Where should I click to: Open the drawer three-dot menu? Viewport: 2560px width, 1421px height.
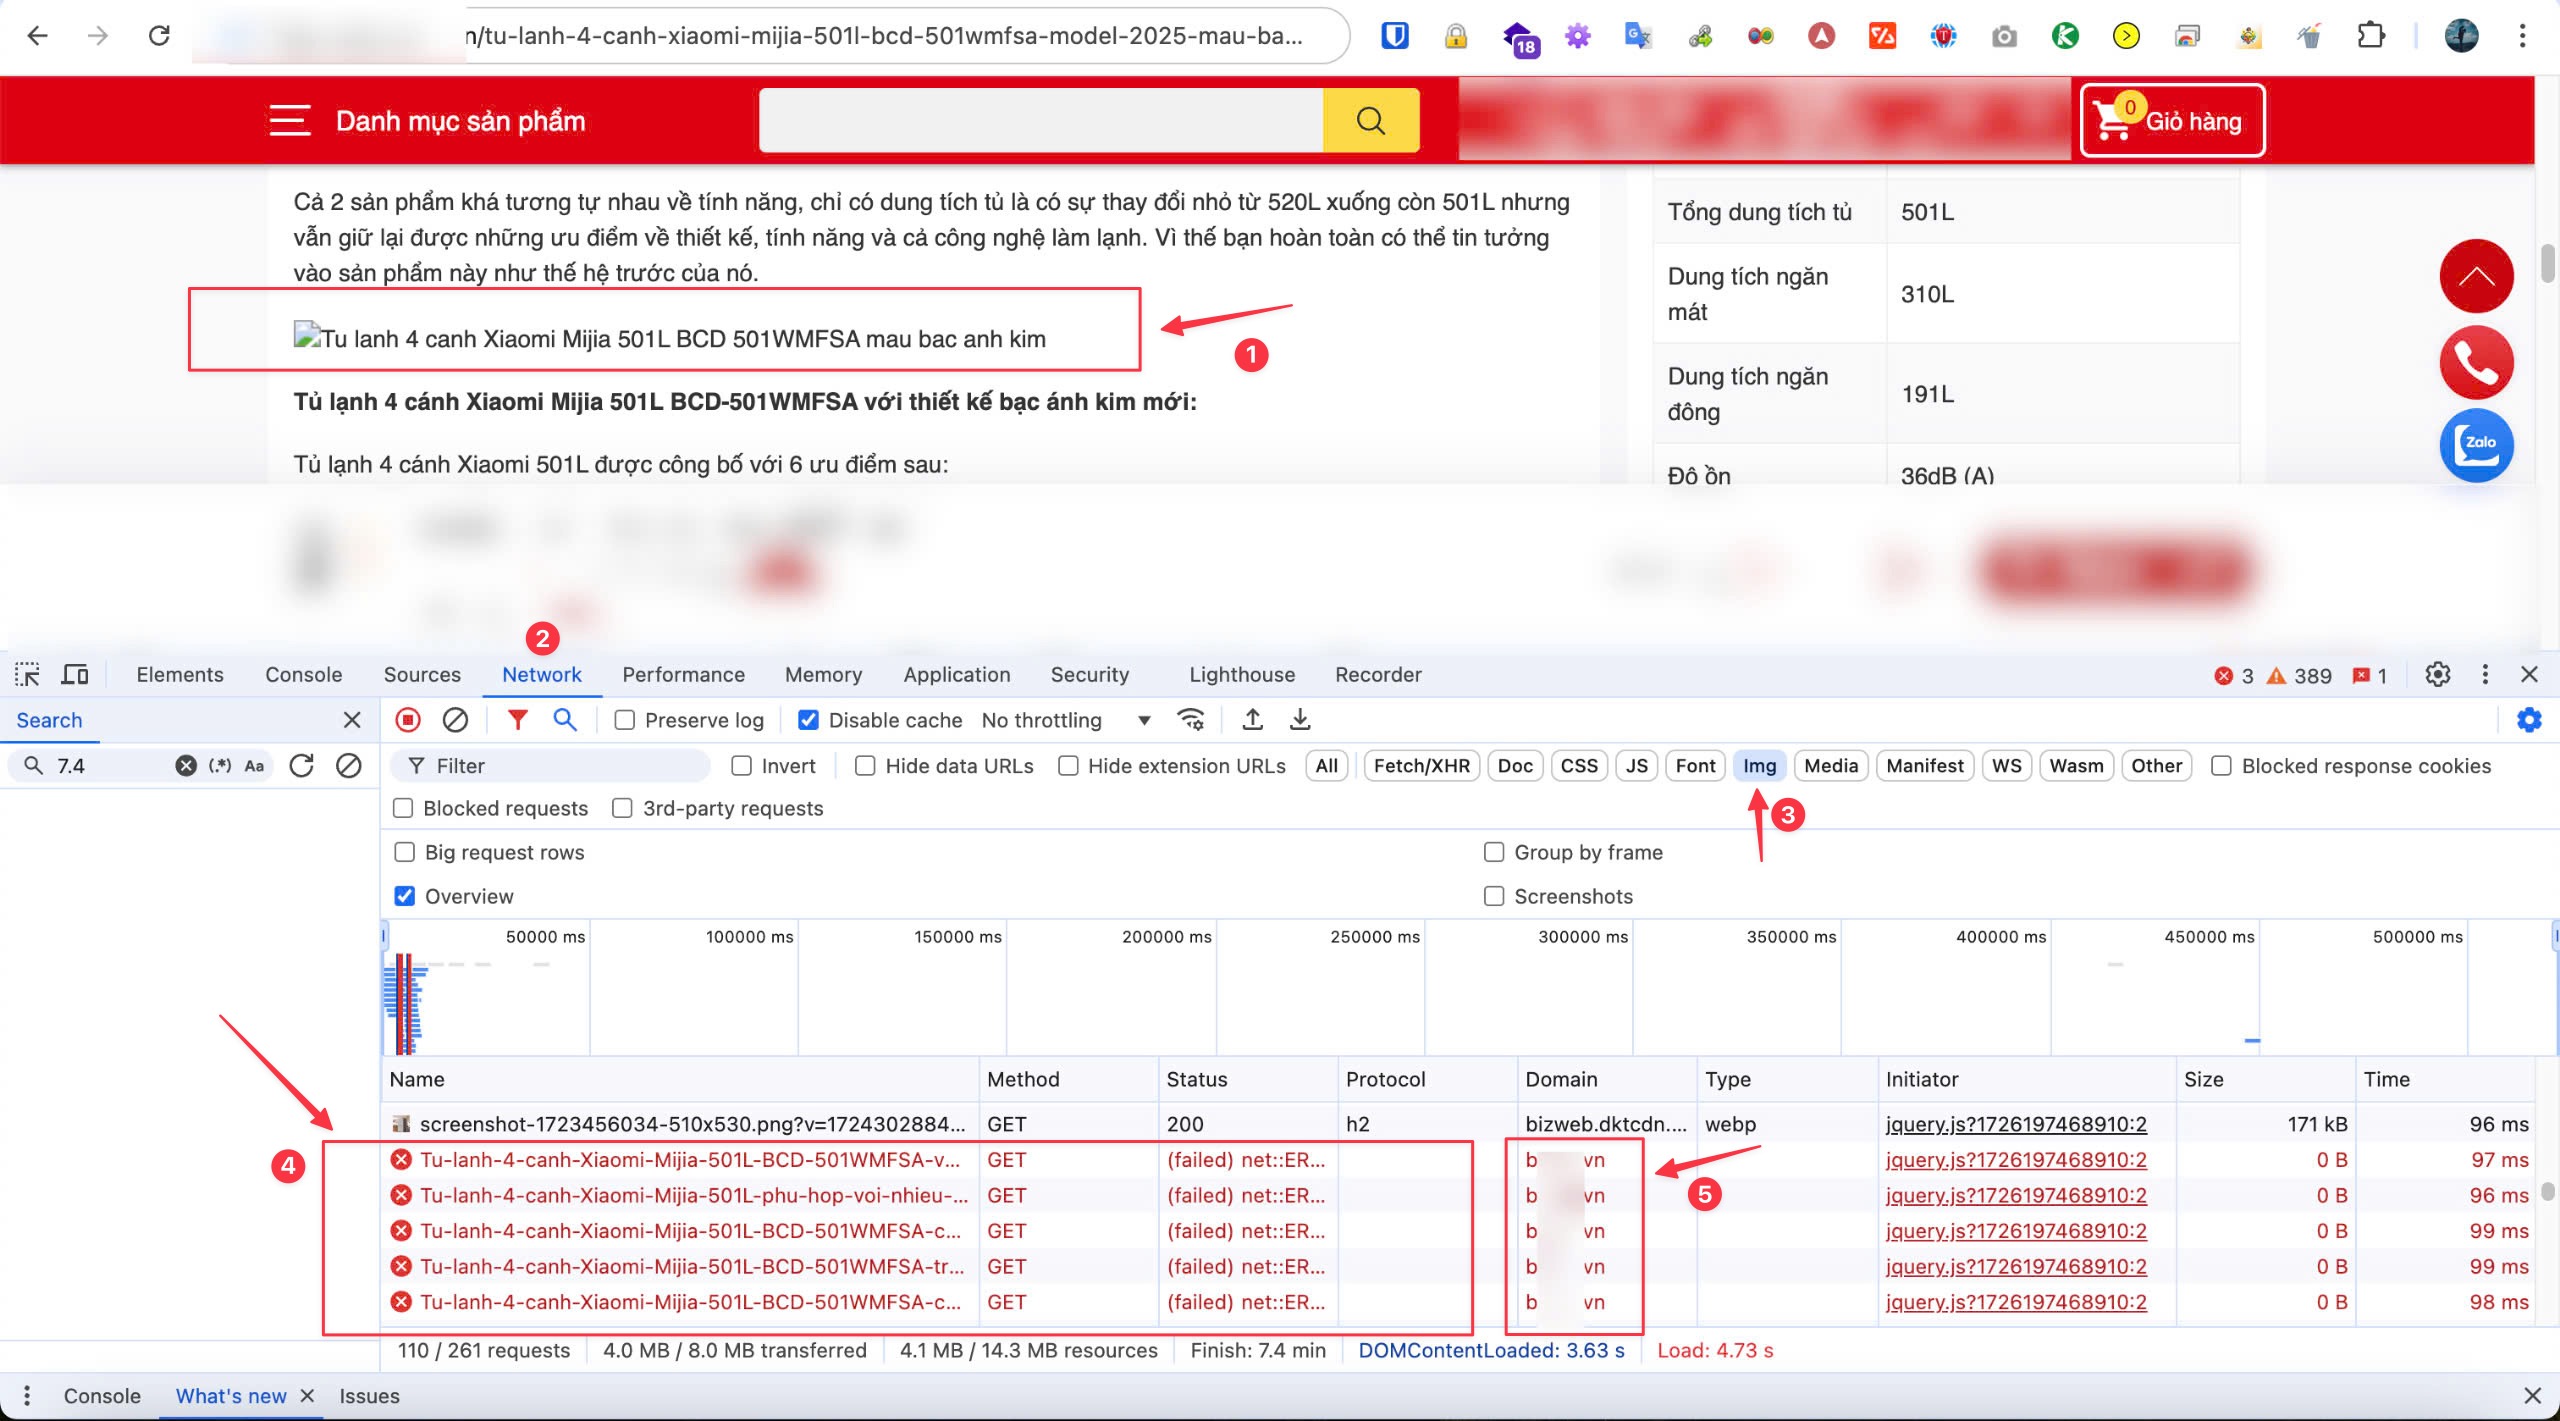(27, 1396)
